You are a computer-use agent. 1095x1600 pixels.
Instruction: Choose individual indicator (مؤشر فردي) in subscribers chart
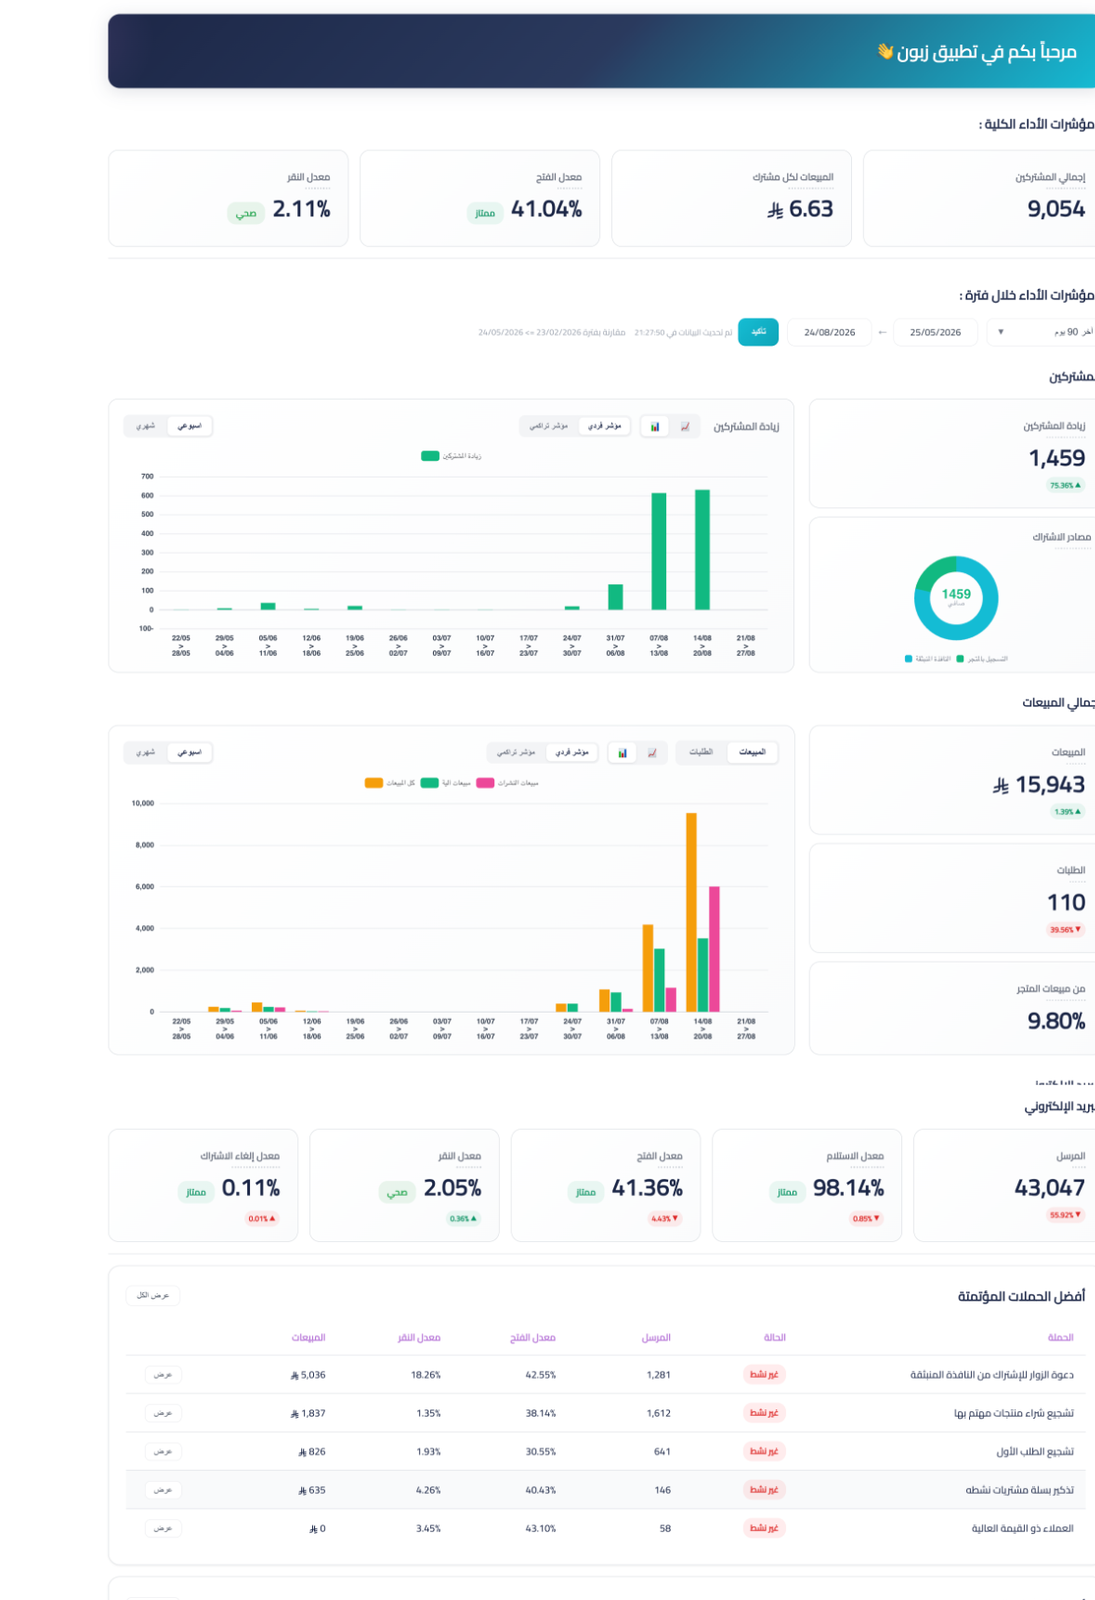[x=604, y=426]
